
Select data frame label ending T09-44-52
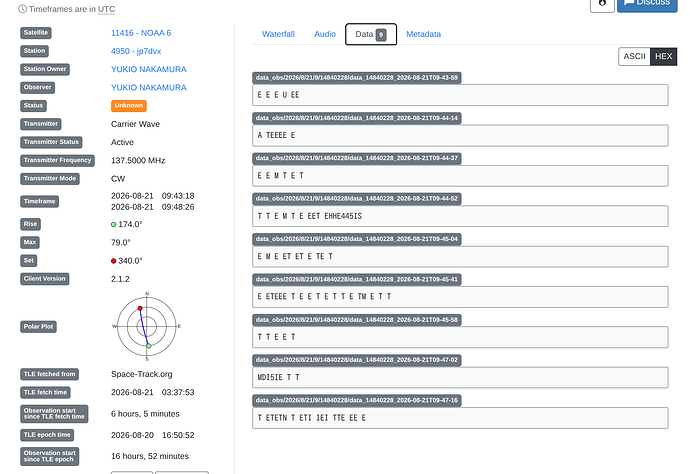click(x=357, y=199)
